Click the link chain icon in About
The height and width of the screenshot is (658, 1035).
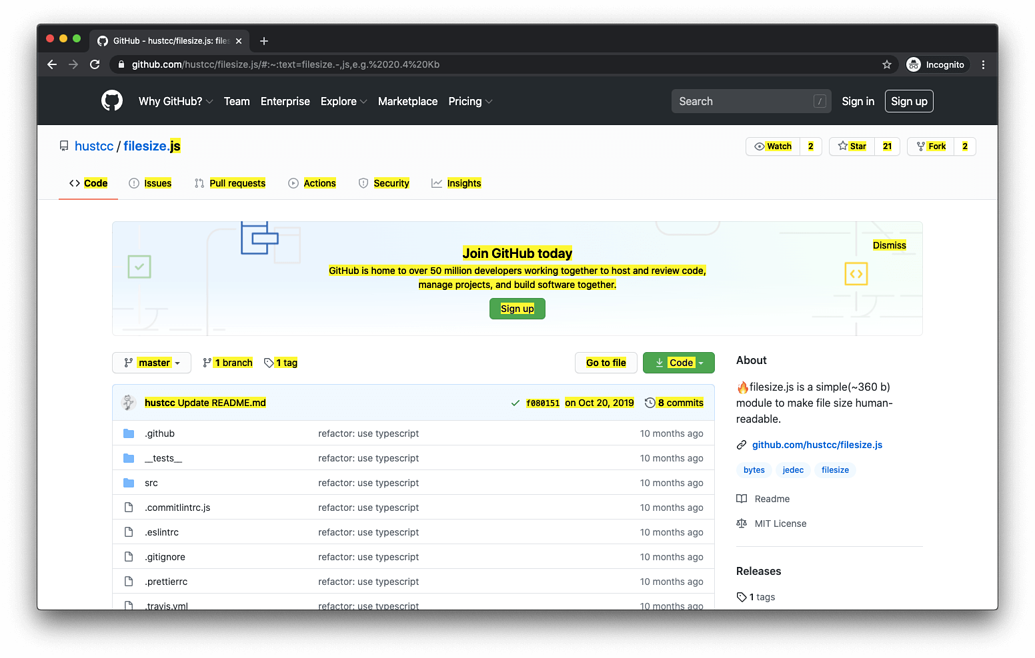[x=742, y=445]
